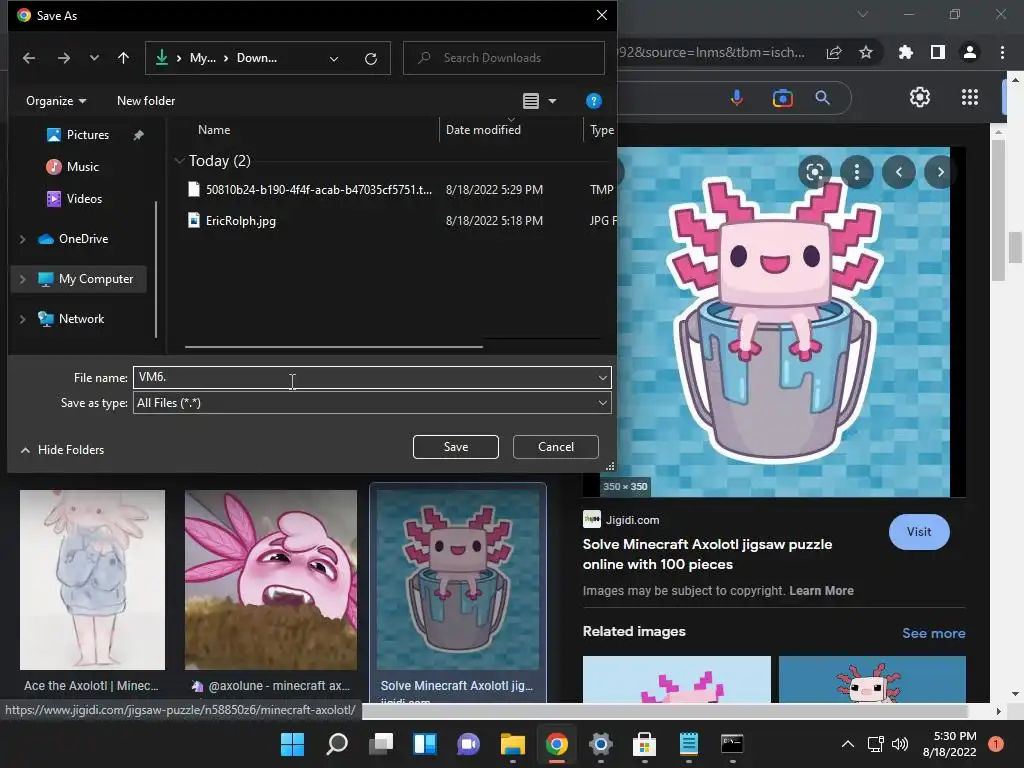Open @axolune minecraft axolotl thumbnail
Viewport: 1024px width, 768px height.
coord(271,580)
